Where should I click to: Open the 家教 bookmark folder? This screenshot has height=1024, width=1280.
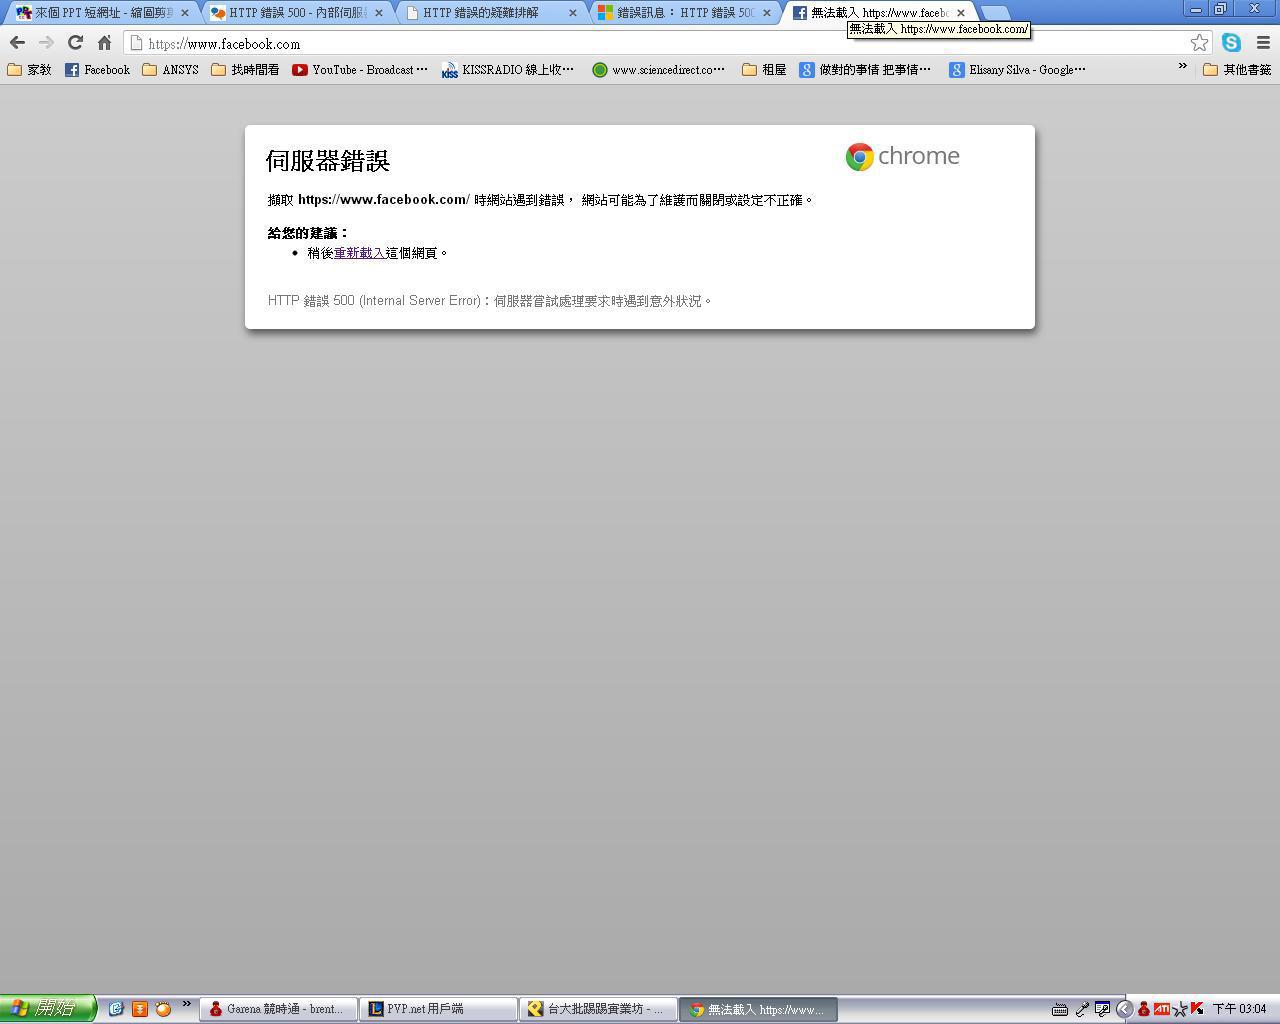pos(29,70)
